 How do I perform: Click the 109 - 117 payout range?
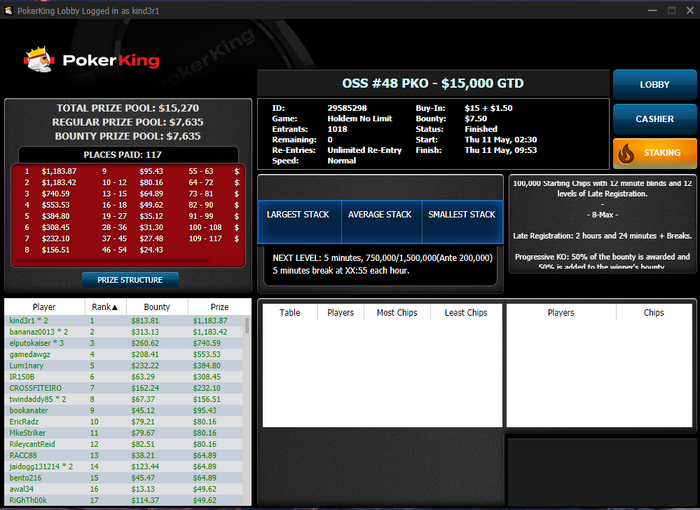tap(205, 238)
